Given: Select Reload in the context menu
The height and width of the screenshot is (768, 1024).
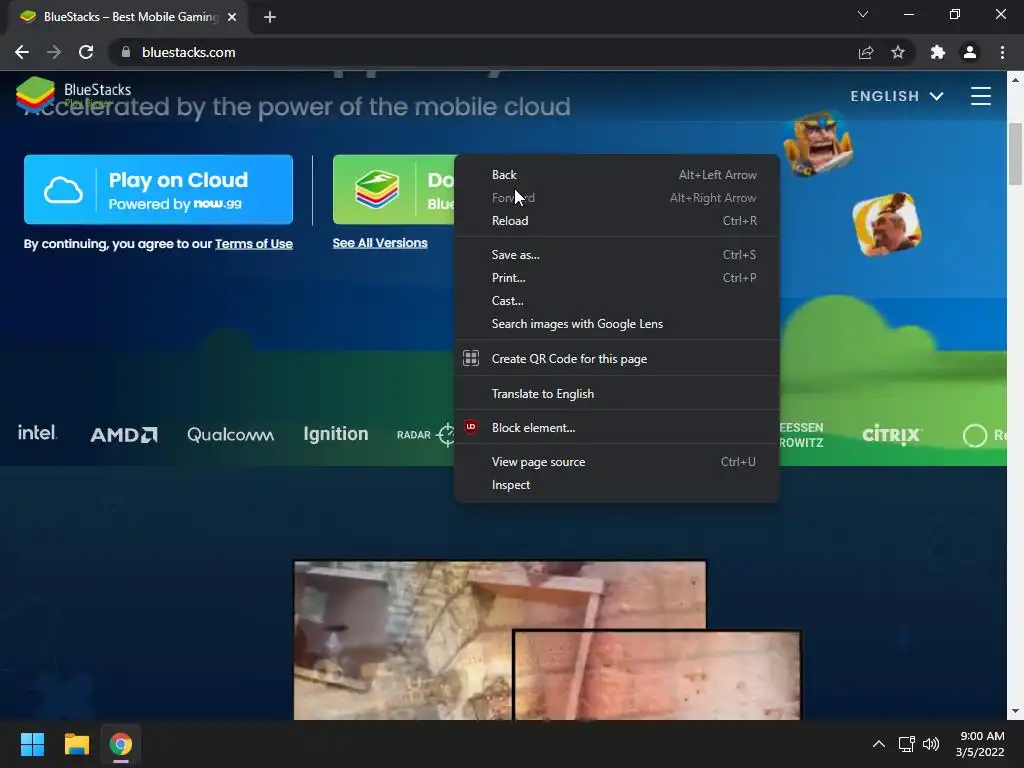Looking at the screenshot, I should 616,221.
